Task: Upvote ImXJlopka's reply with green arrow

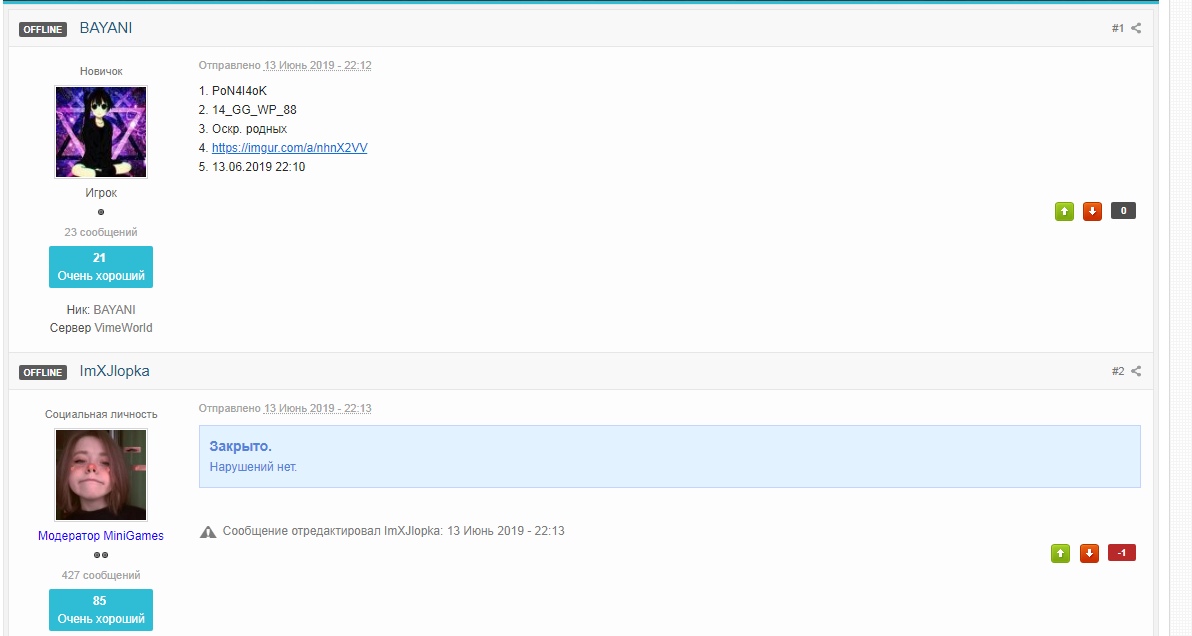Action: pyautogui.click(x=1061, y=553)
